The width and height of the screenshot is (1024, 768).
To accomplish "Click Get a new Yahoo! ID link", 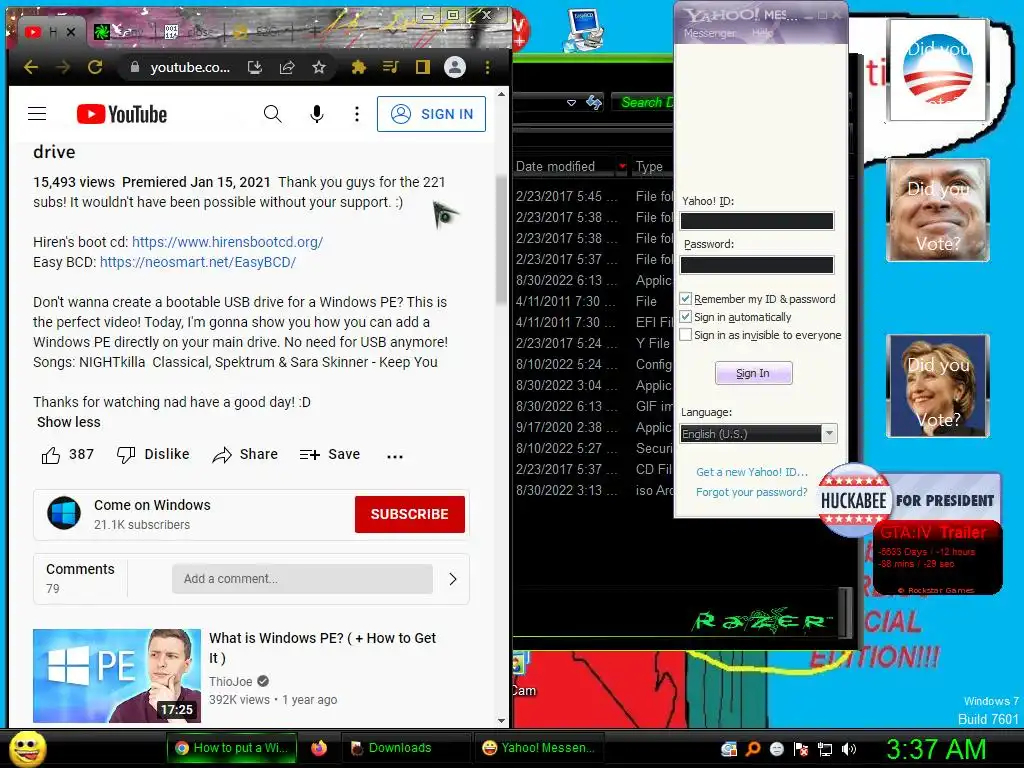I will pos(752,472).
